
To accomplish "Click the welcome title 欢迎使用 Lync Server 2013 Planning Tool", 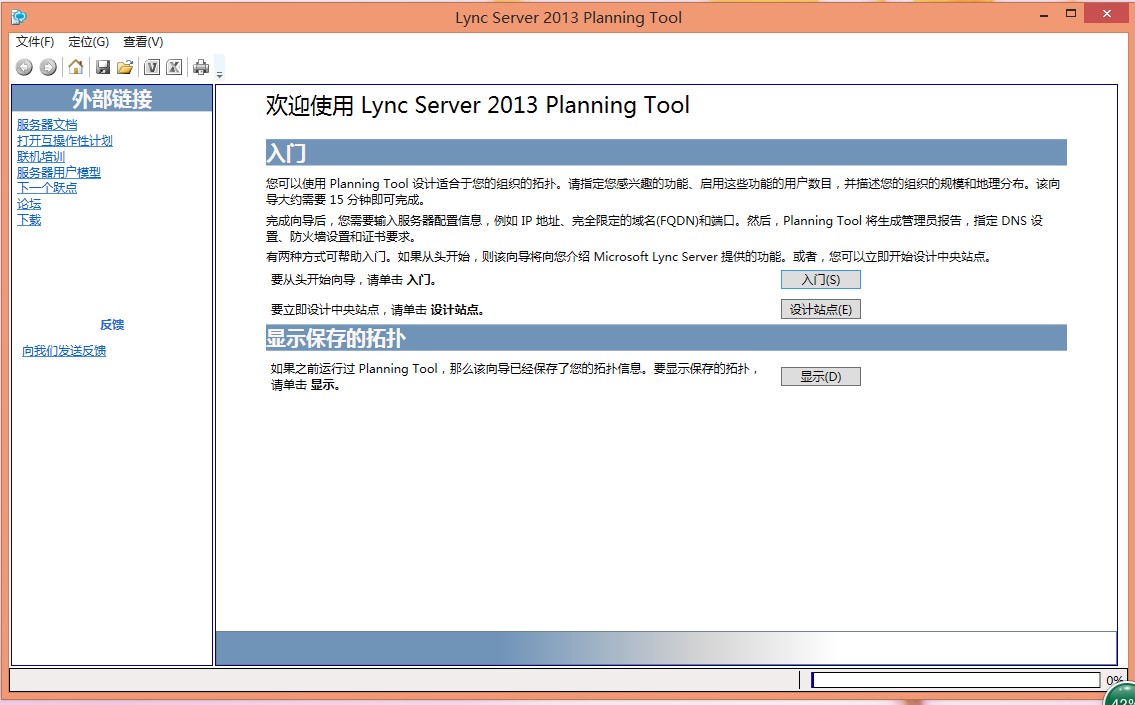I will point(478,105).
